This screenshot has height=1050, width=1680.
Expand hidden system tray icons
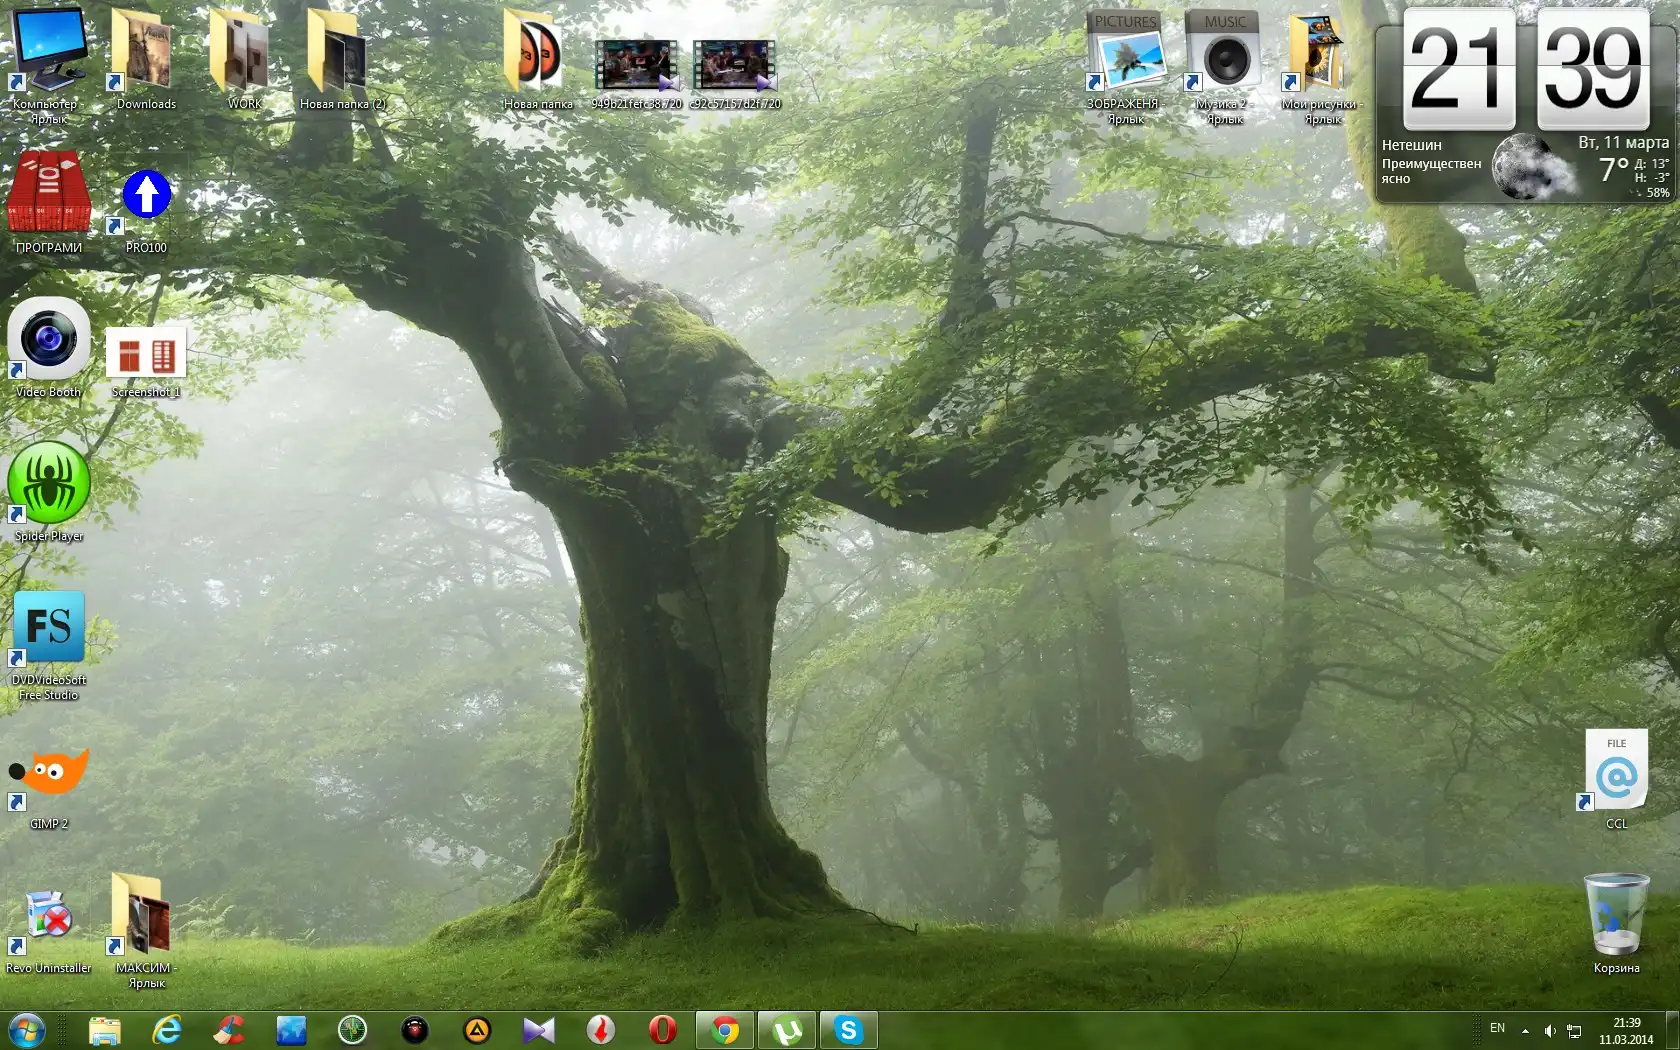1525,1030
